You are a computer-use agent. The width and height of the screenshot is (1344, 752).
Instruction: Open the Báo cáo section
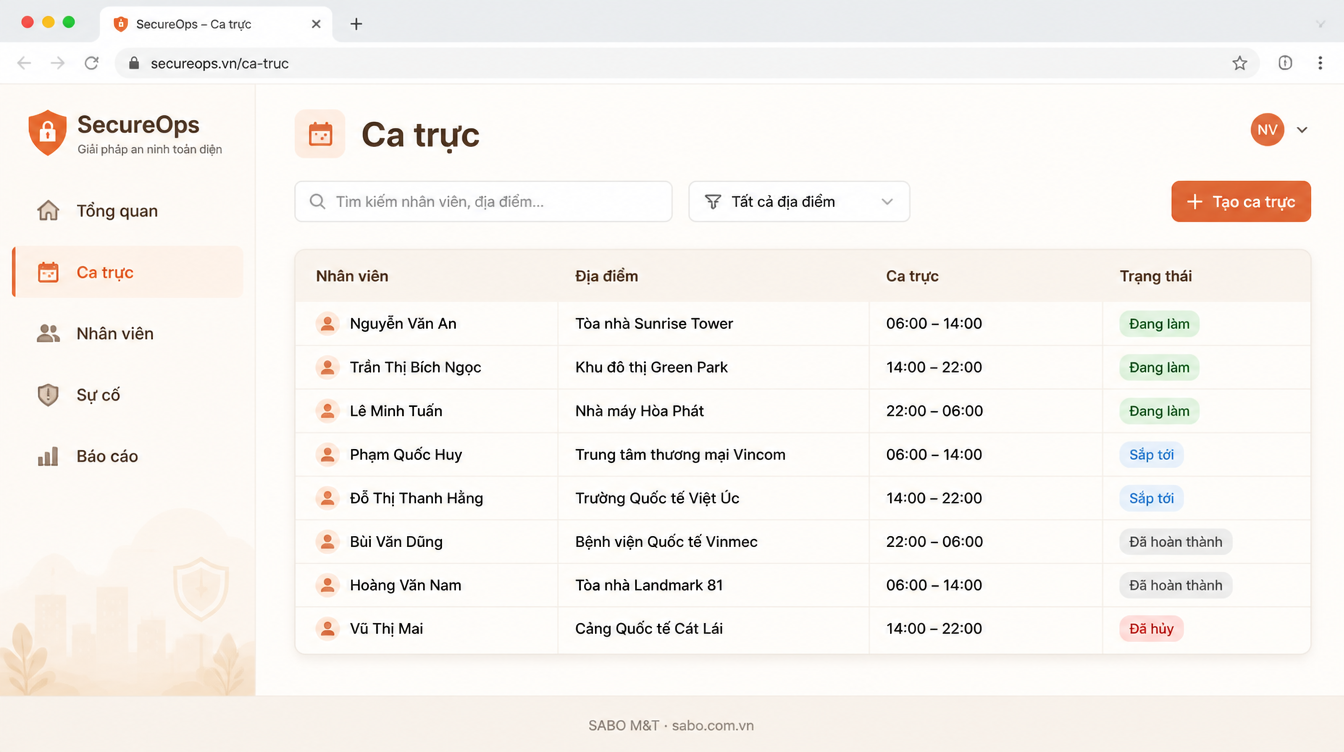[x=127, y=456]
